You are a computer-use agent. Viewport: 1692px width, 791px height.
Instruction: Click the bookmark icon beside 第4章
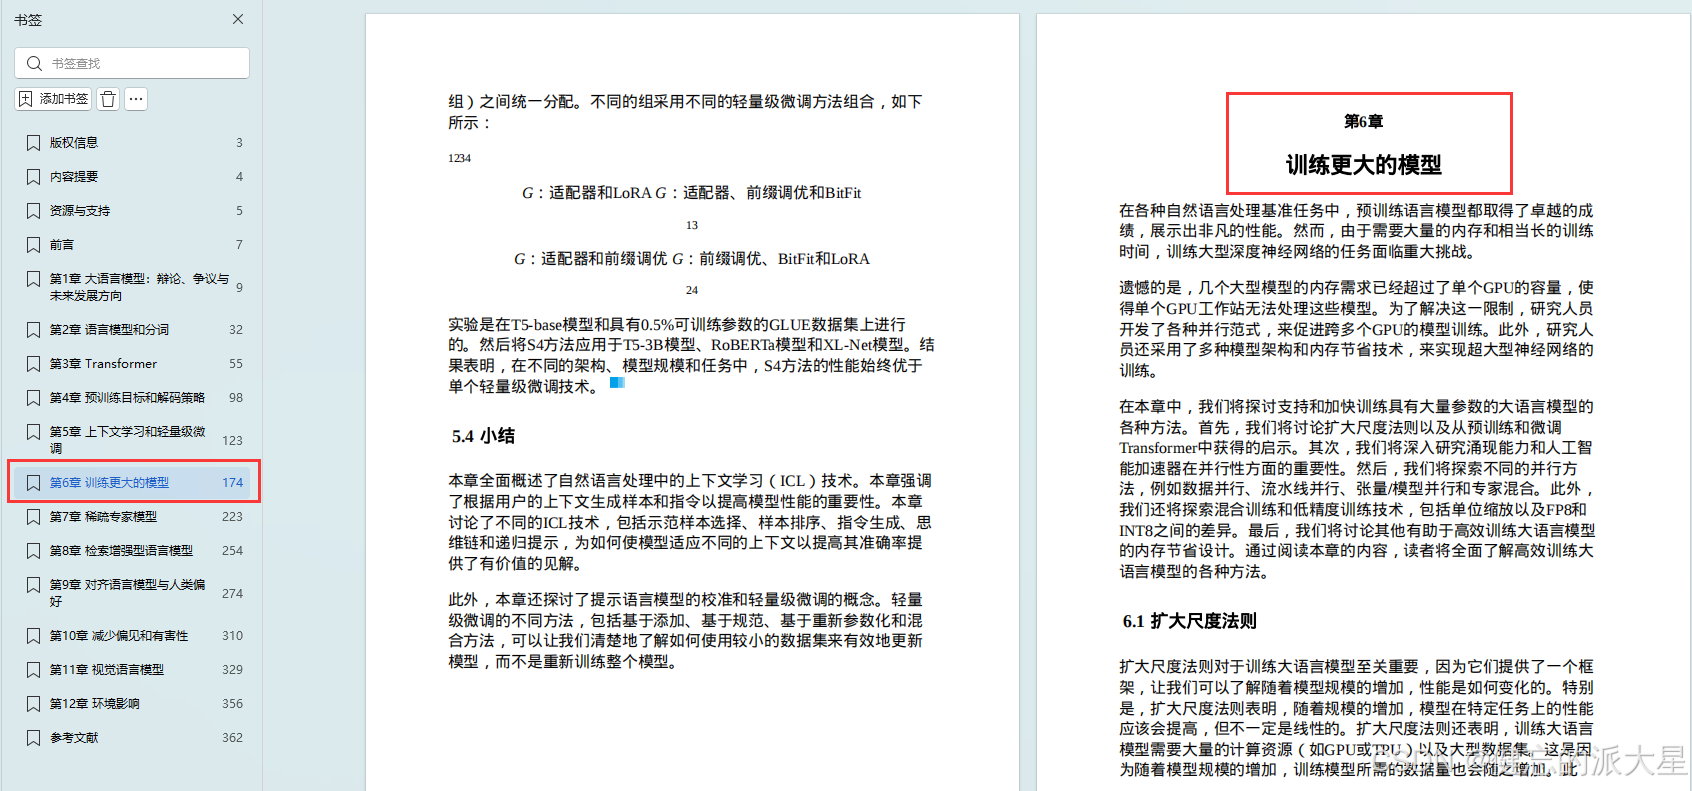[33, 398]
